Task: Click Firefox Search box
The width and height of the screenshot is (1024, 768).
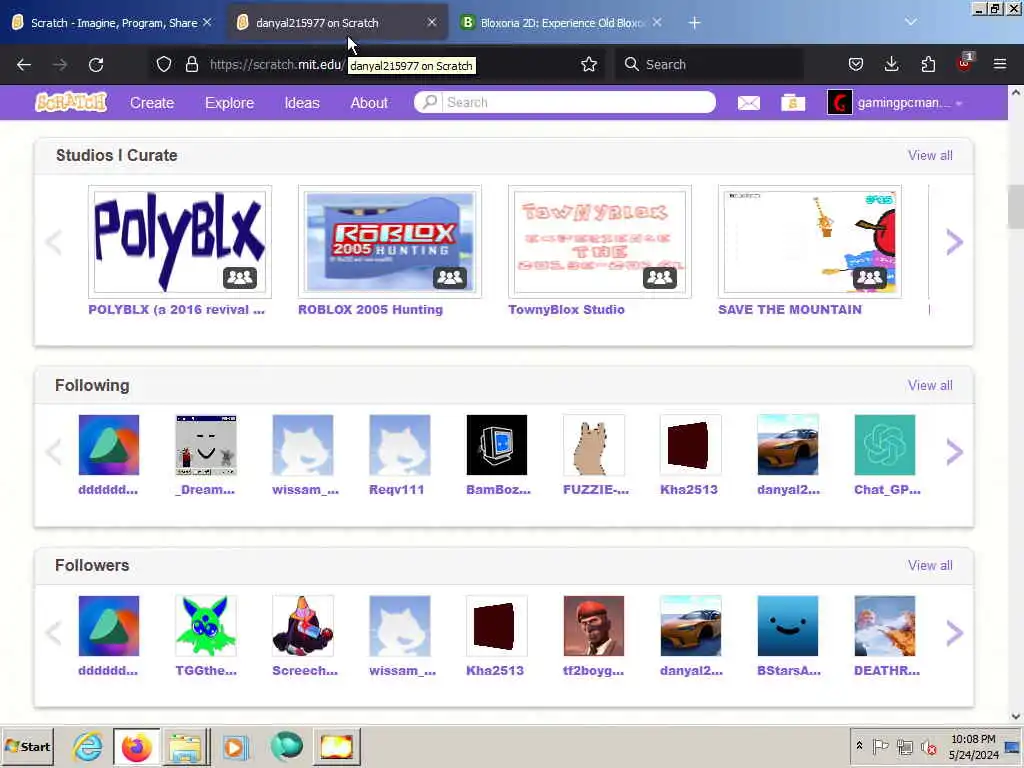Action: 709,64
